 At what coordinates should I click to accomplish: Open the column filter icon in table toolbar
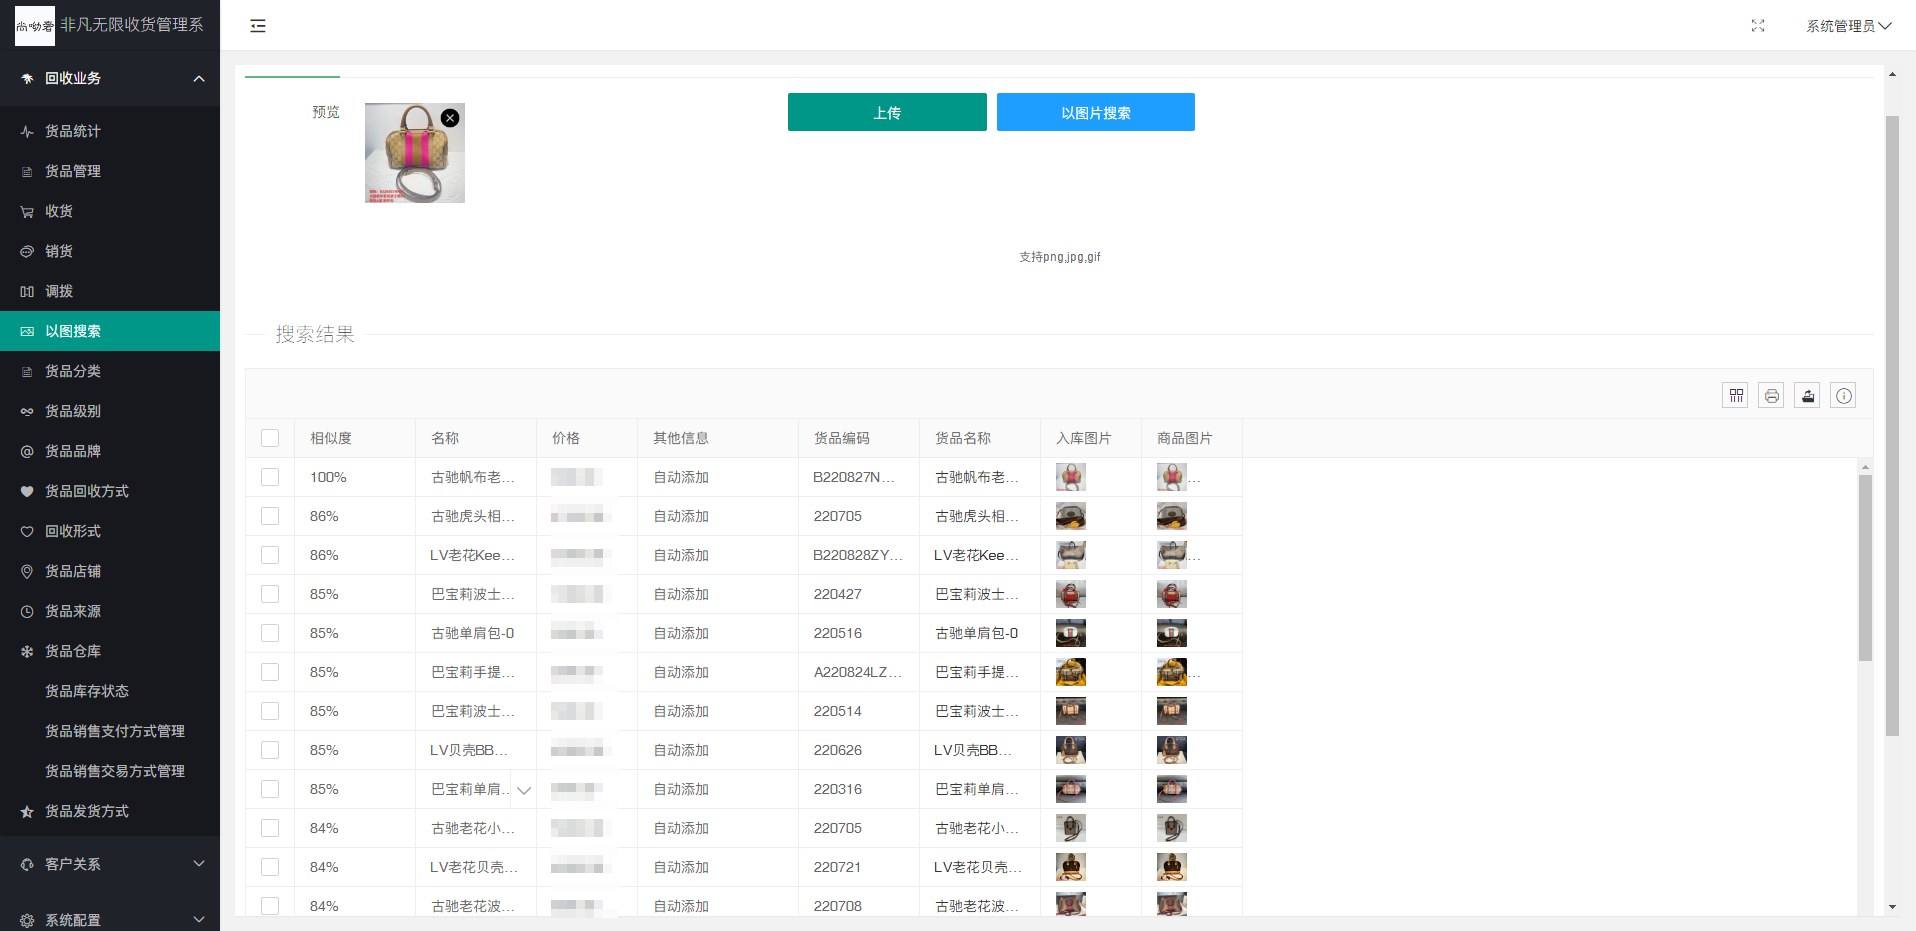tap(1736, 396)
